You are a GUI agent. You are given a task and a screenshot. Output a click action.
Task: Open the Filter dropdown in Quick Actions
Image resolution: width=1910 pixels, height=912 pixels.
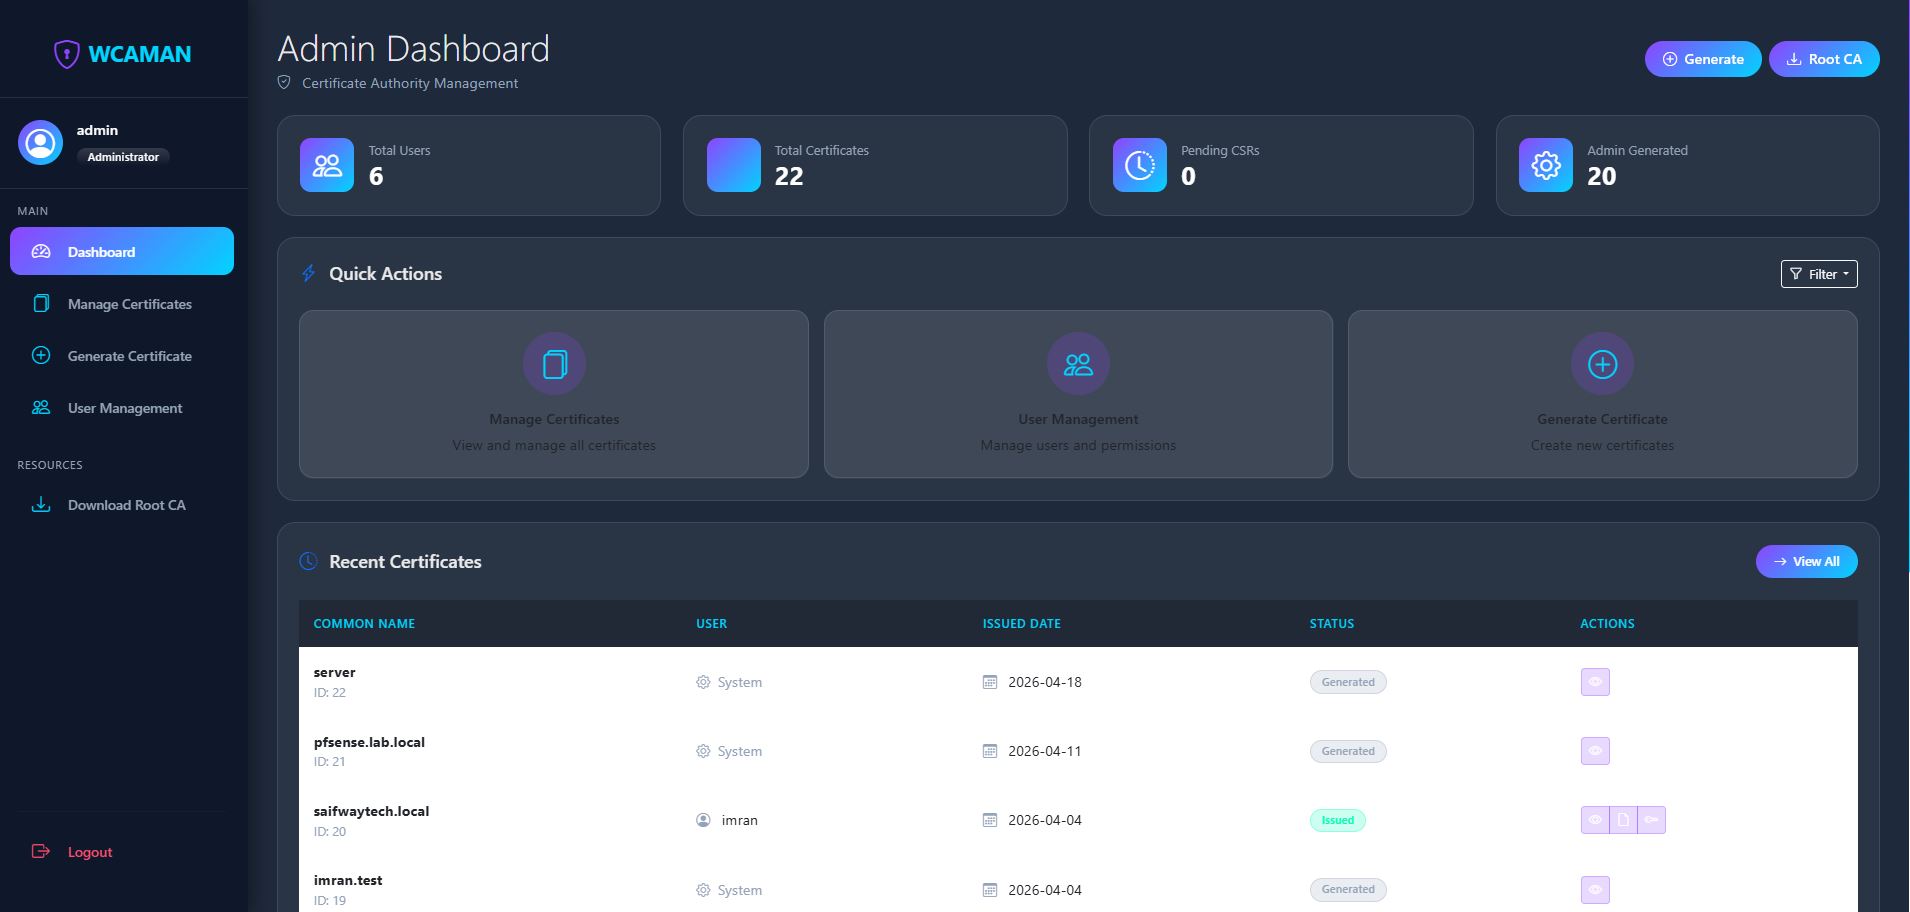[x=1819, y=274]
